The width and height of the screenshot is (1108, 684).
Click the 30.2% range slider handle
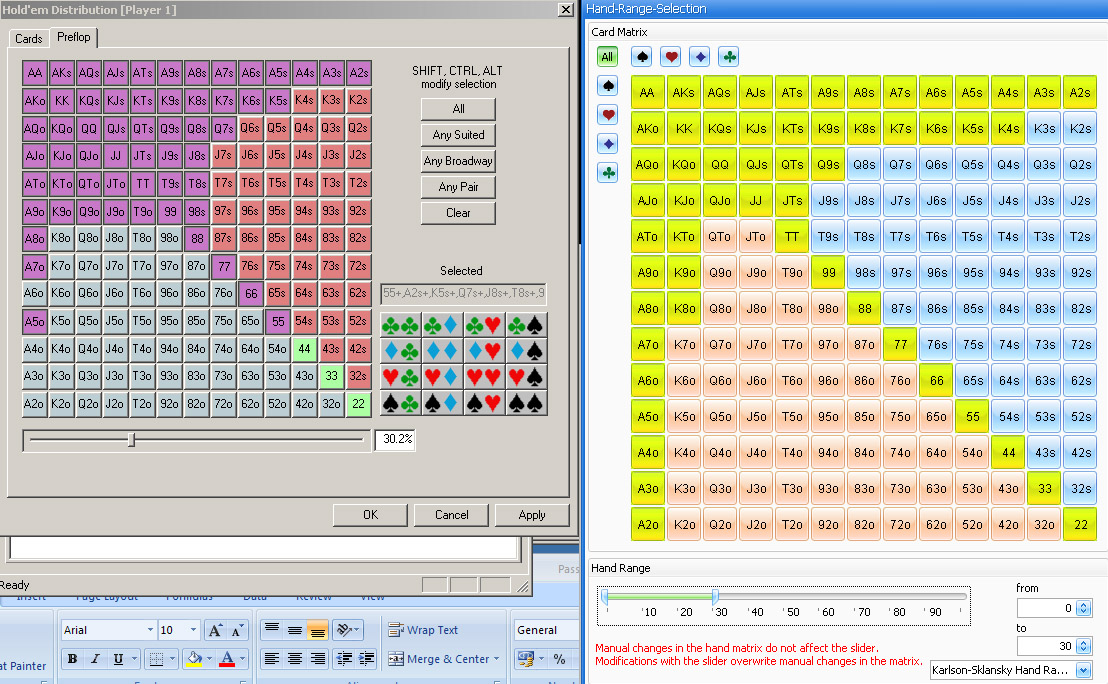(131, 439)
